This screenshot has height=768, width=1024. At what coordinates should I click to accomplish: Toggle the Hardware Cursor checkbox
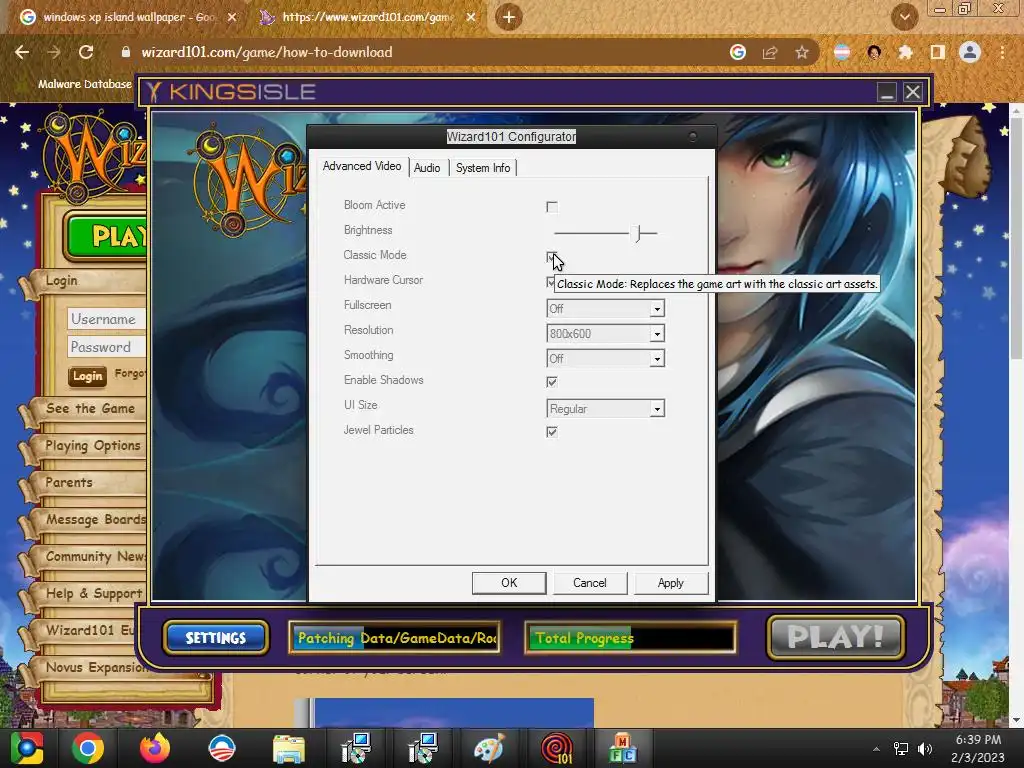(552, 282)
